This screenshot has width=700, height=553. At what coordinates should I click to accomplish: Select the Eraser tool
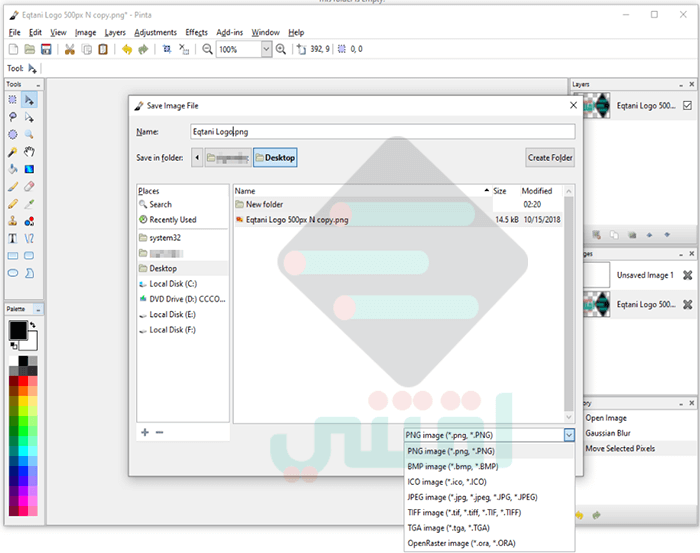point(29,187)
